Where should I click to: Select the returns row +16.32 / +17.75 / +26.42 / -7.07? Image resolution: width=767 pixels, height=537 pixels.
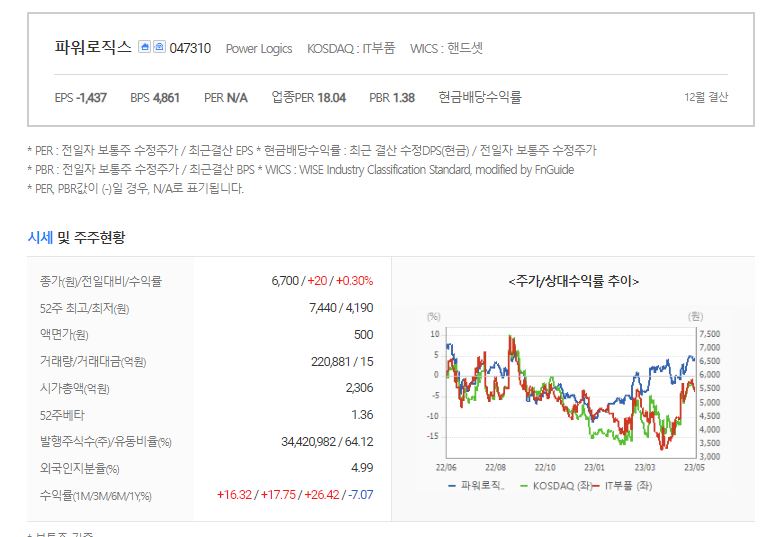click(295, 494)
